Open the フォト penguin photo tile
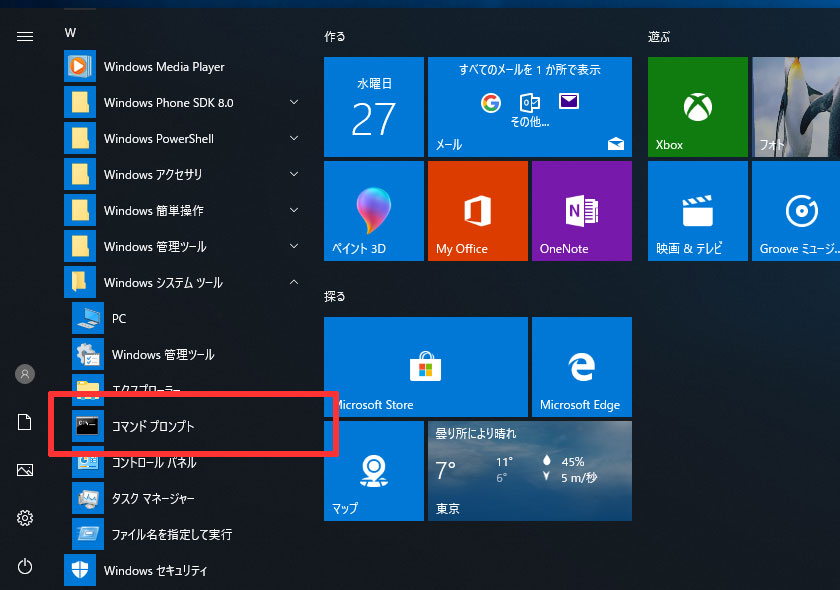Viewport: 840px width, 590px height. click(x=796, y=107)
